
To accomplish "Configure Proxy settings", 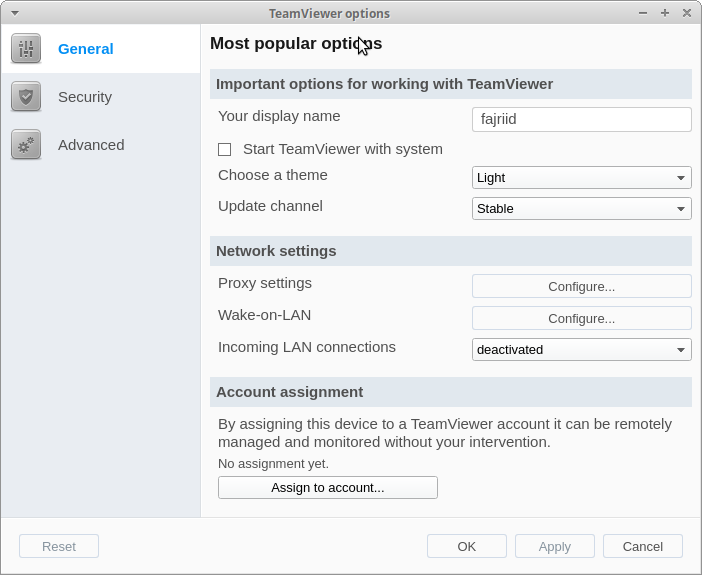I will click(x=582, y=286).
